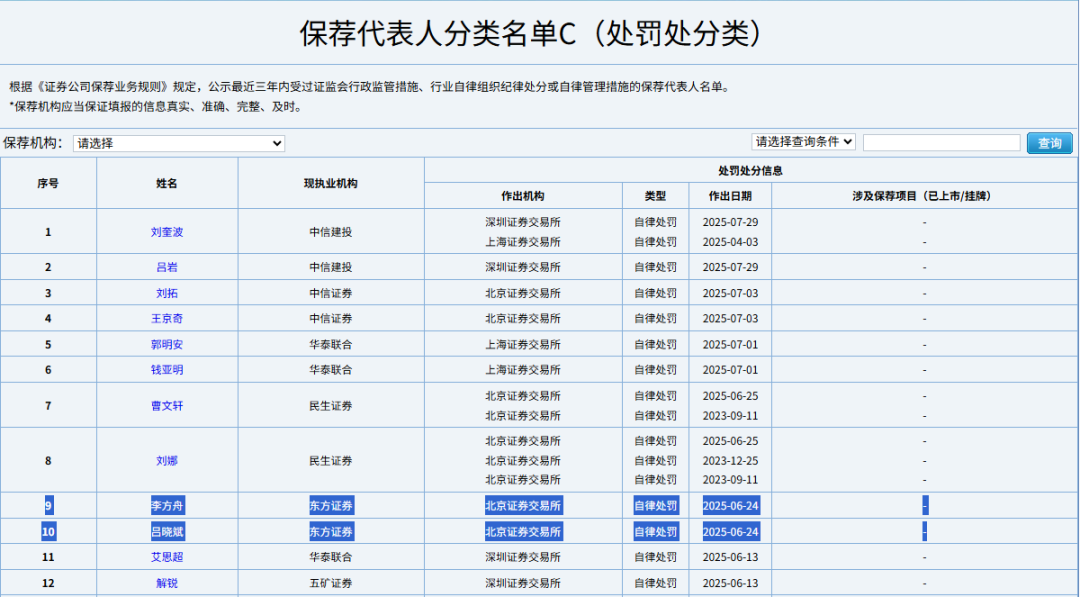
Task: Click the search text input field
Action: click(x=941, y=143)
